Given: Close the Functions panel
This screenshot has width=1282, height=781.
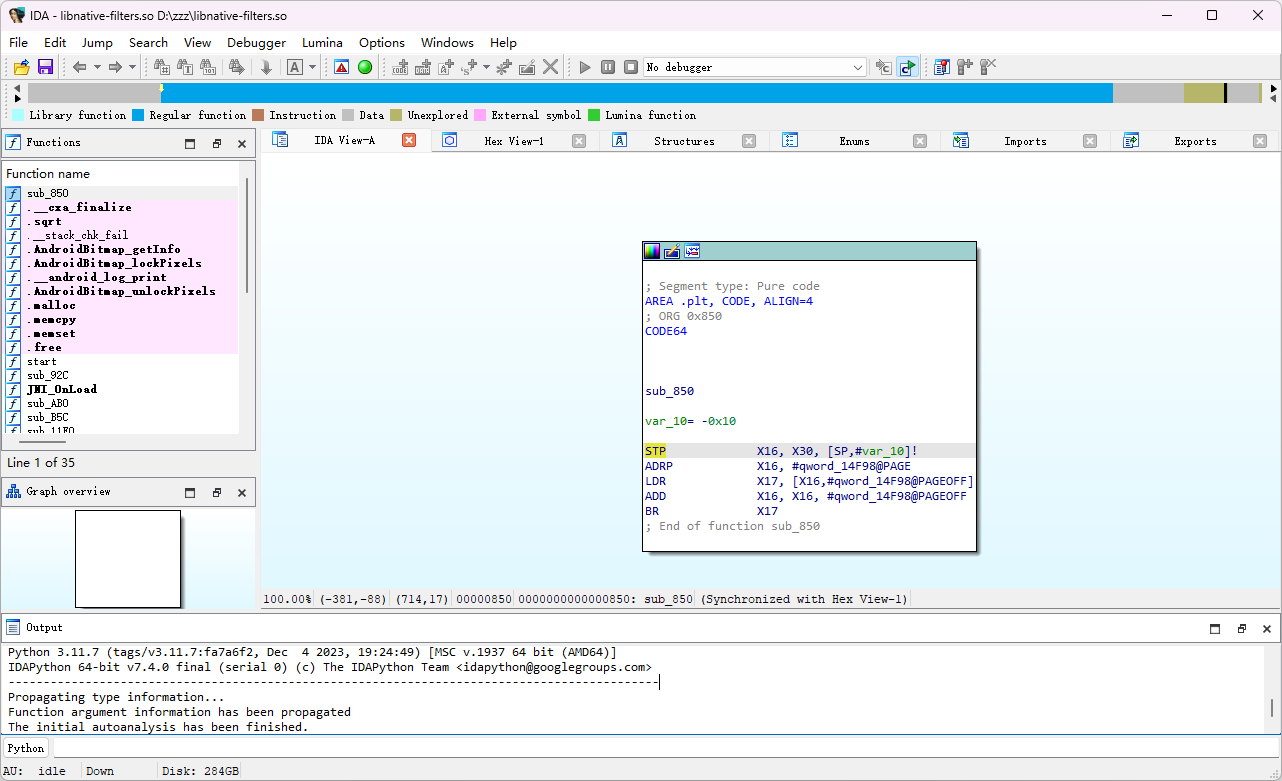Looking at the screenshot, I should click(242, 143).
